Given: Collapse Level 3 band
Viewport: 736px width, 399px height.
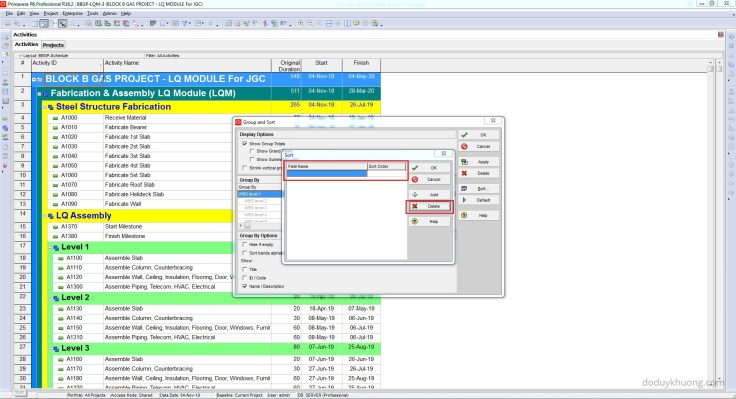Looking at the screenshot, I should click(x=50, y=349).
